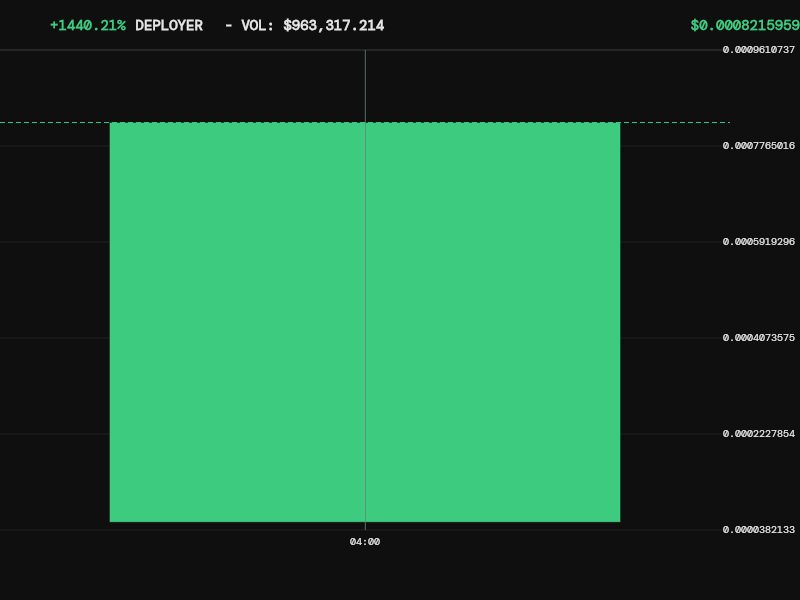Click the 0.0004073575 price axis label

point(759,338)
